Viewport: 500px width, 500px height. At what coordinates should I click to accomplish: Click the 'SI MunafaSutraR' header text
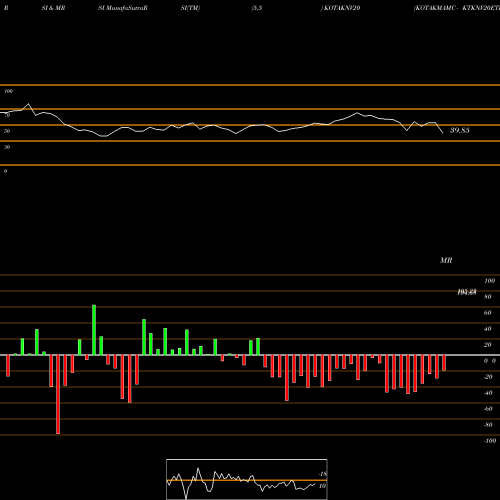[123, 8]
